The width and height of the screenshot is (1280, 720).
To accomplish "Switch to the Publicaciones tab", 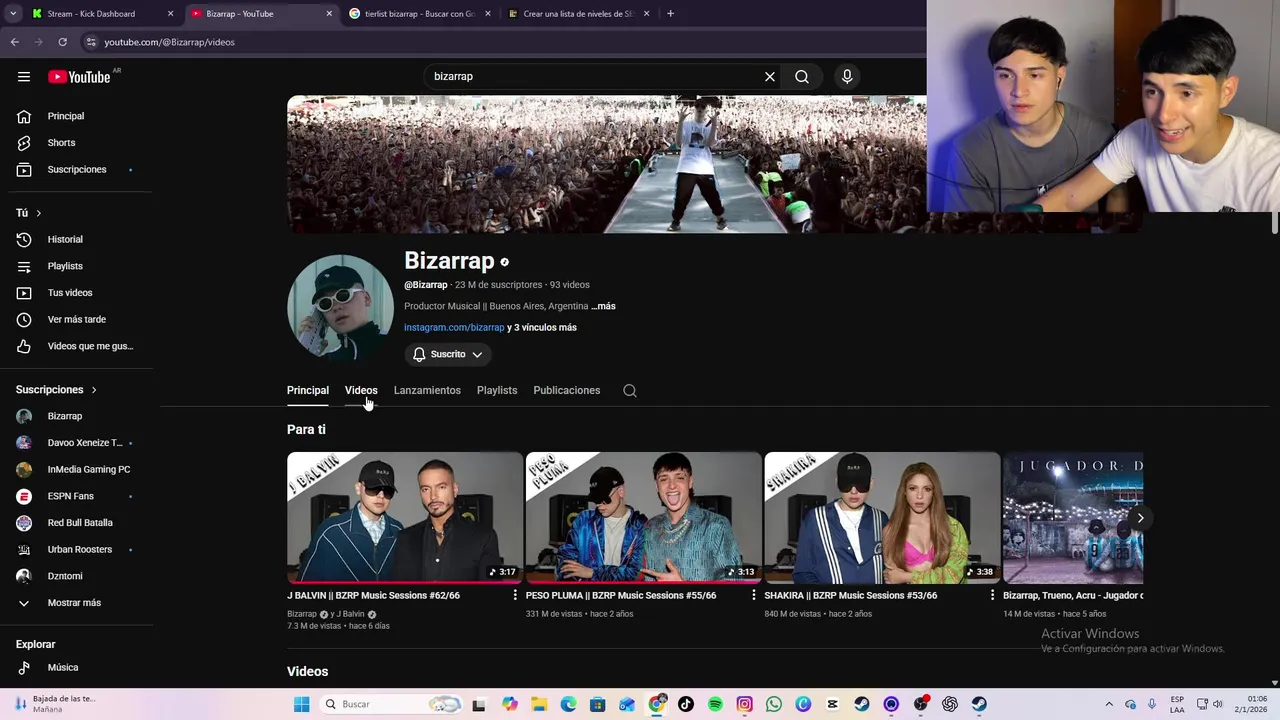I will point(567,390).
